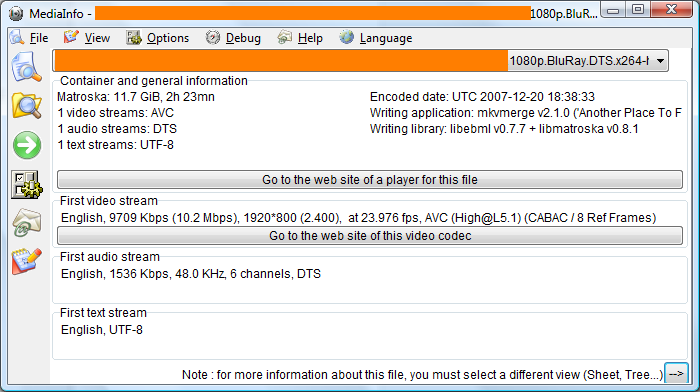Screen dimensions: 700x392
Task: Click 'Encoded date: UTC 2007-12-20' text
Action: (x=482, y=97)
